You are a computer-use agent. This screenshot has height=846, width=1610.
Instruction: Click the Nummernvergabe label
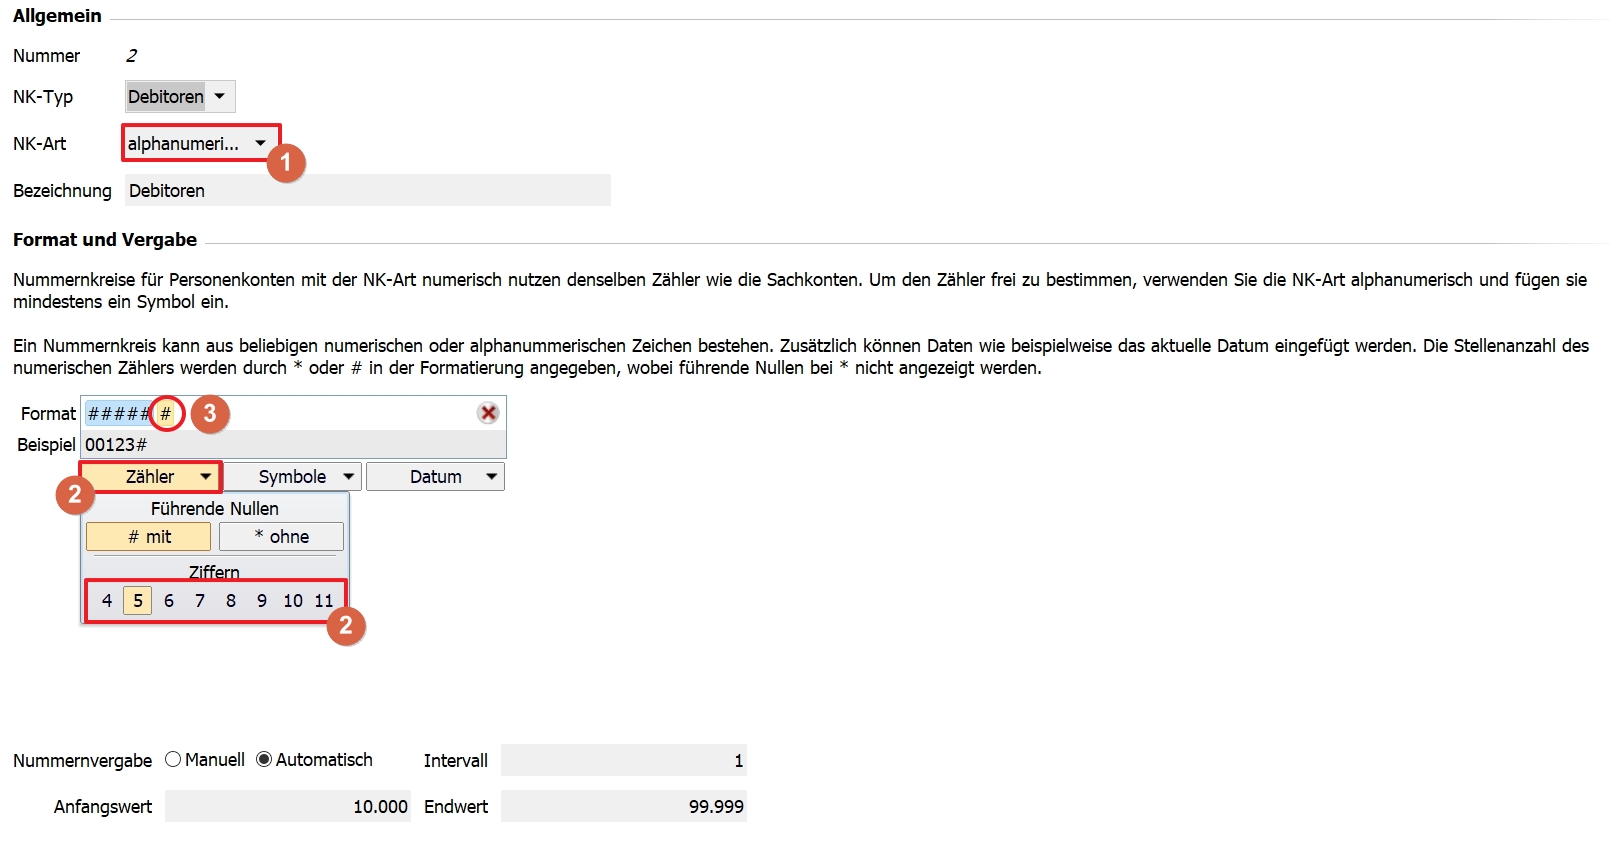tap(83, 761)
